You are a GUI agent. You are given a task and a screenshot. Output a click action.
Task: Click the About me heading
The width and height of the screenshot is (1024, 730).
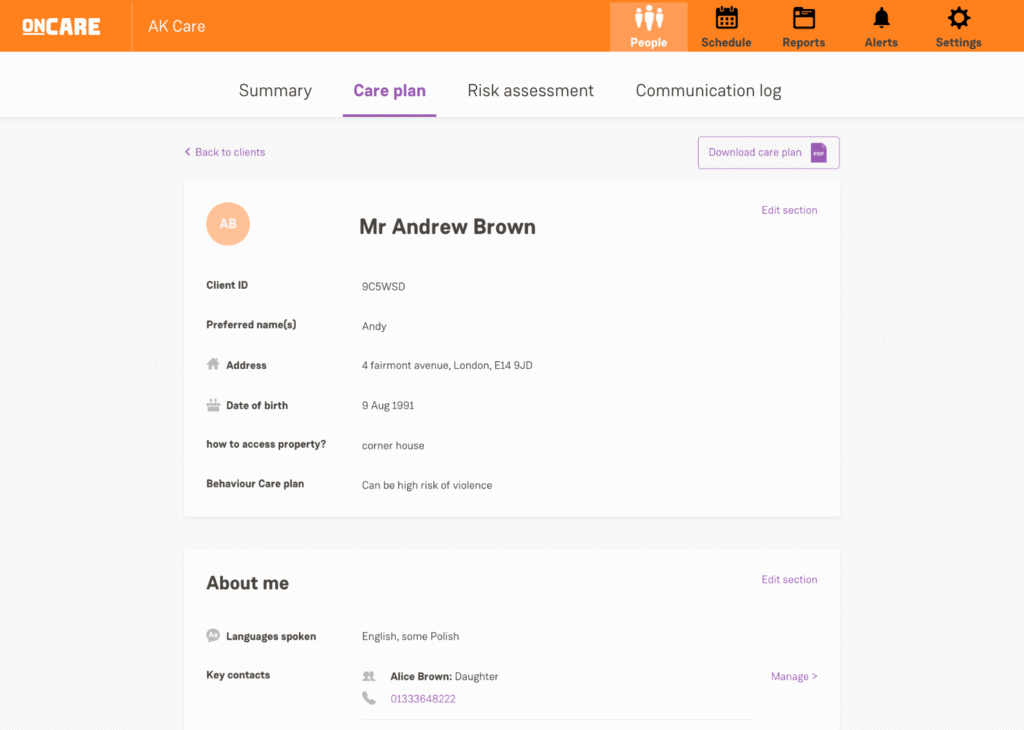point(248,583)
